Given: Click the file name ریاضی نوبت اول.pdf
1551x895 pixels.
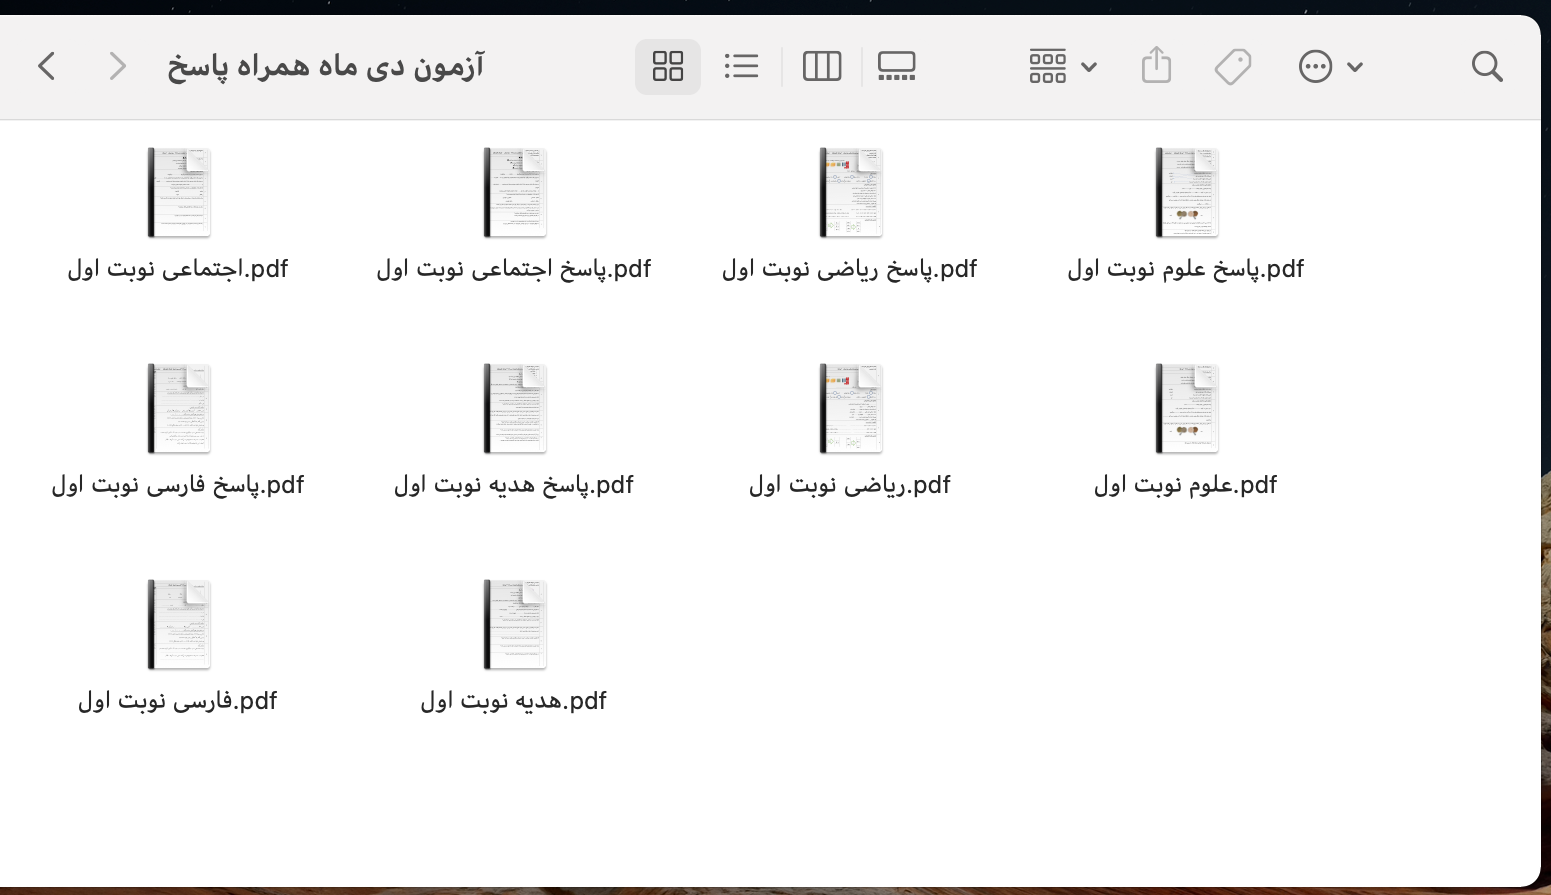Looking at the screenshot, I should (850, 485).
